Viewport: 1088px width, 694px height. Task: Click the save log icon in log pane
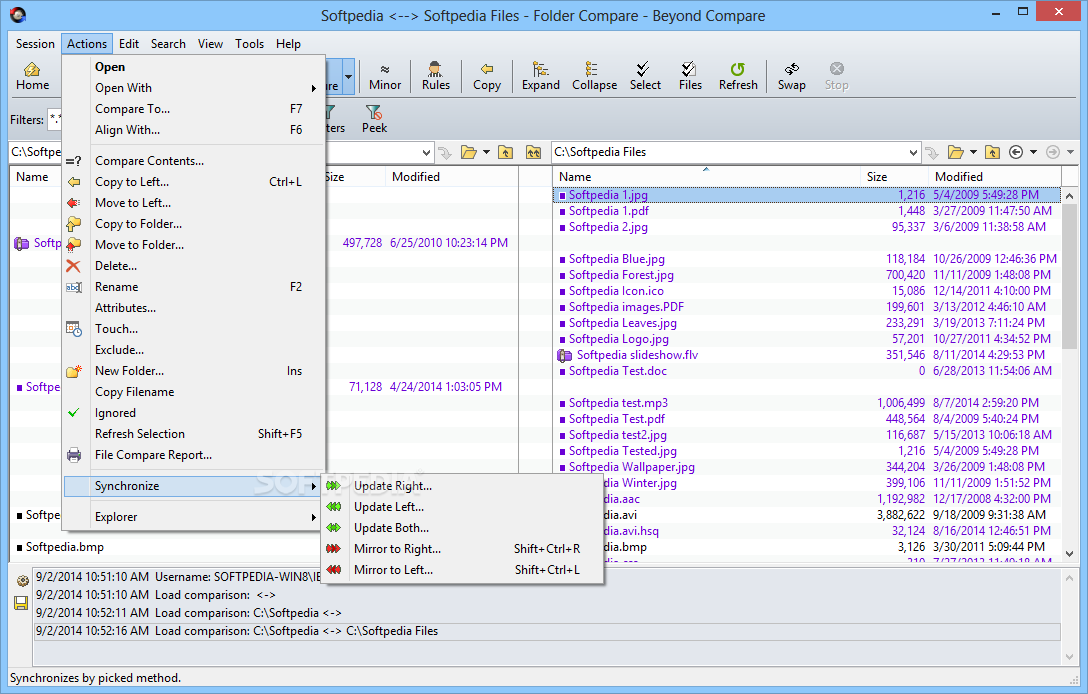[22, 602]
